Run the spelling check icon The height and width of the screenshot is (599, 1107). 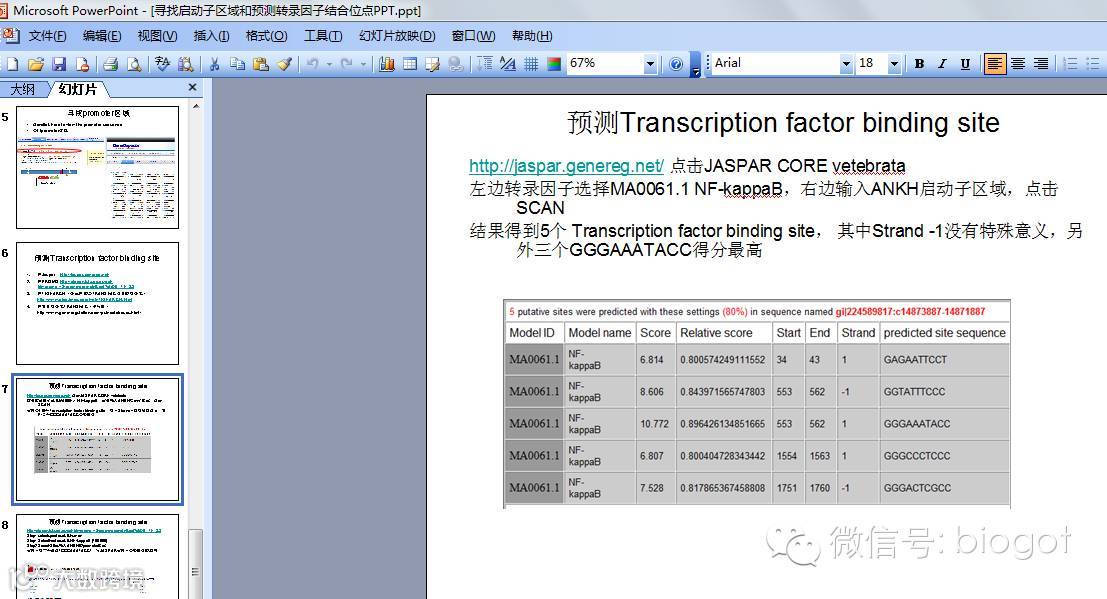click(162, 64)
